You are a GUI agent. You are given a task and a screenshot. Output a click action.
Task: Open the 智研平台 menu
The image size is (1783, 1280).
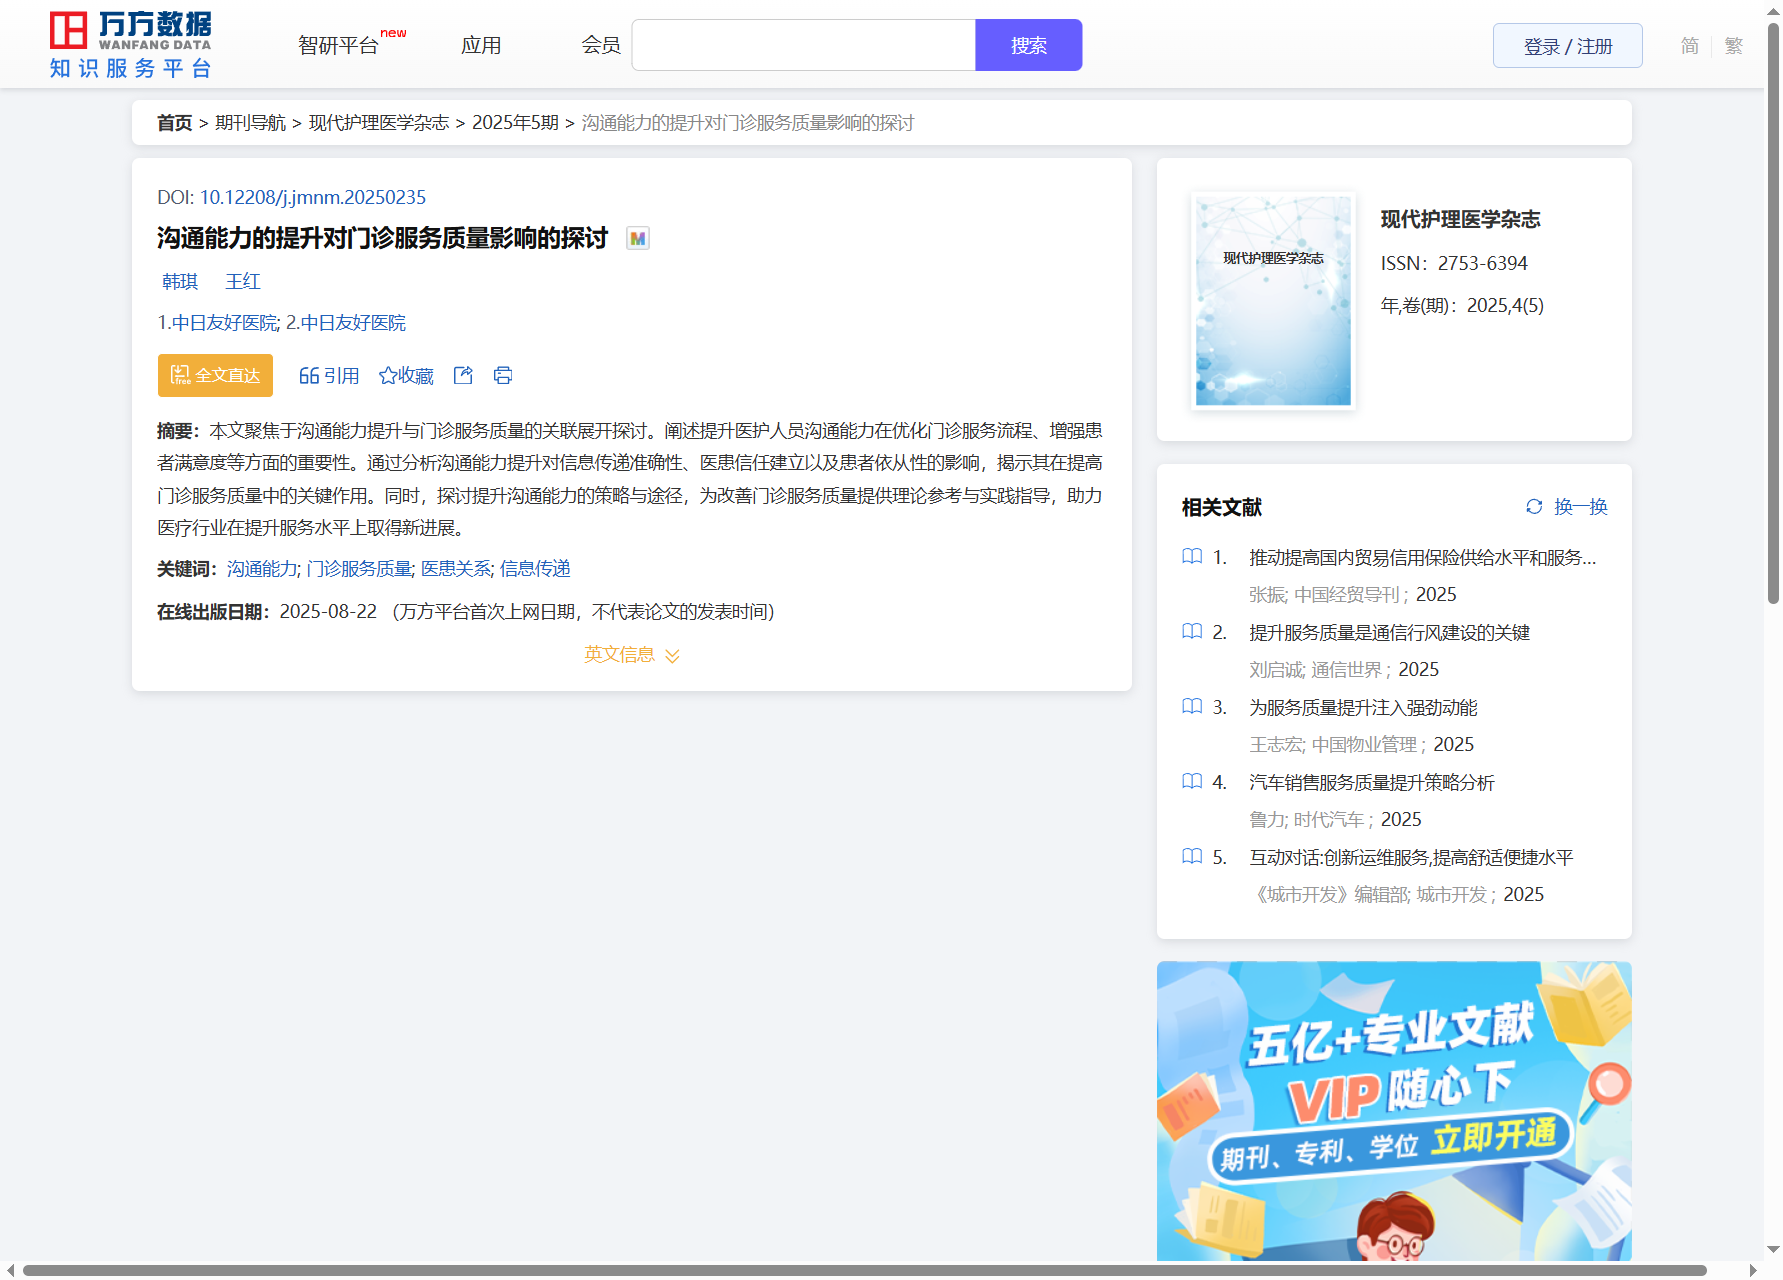pos(339,46)
